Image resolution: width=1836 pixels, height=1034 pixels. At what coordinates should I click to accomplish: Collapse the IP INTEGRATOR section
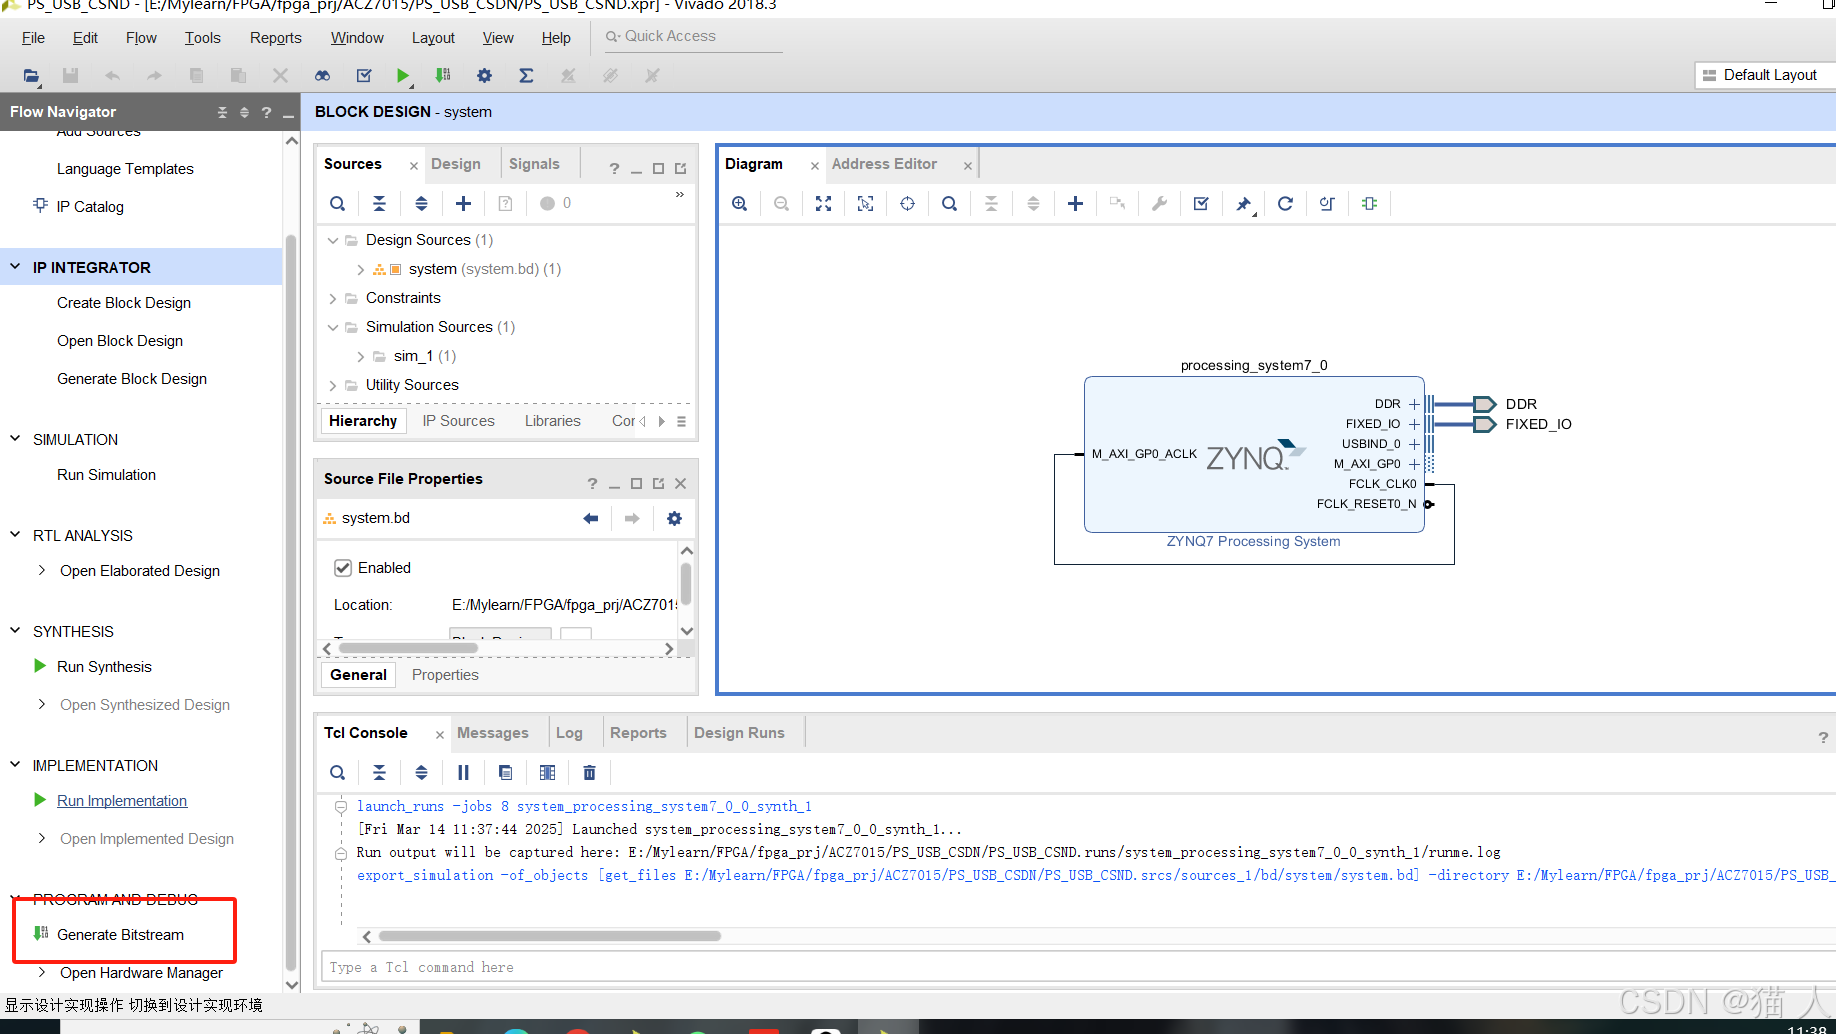pyautogui.click(x=15, y=267)
